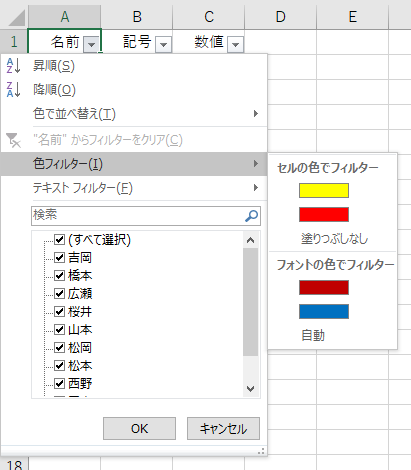411x470 pixels.
Task: Uncheck the 吉岡 checkbox
Action: coord(59,257)
